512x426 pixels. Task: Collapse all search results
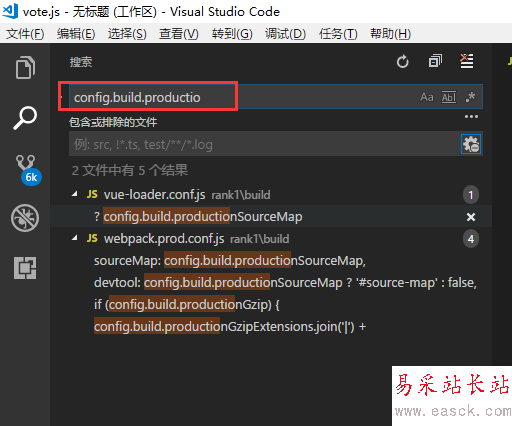[435, 61]
